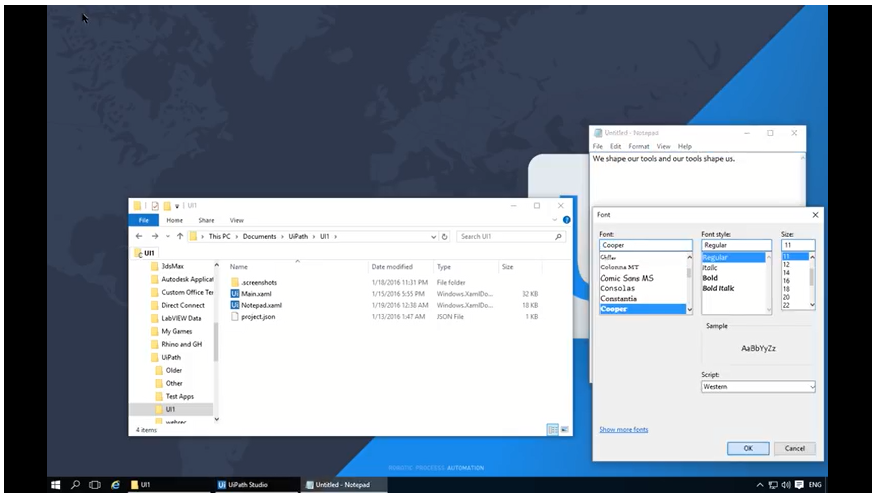Open Task View from the taskbar
This screenshot has height=497, width=877.
pyautogui.click(x=95, y=485)
